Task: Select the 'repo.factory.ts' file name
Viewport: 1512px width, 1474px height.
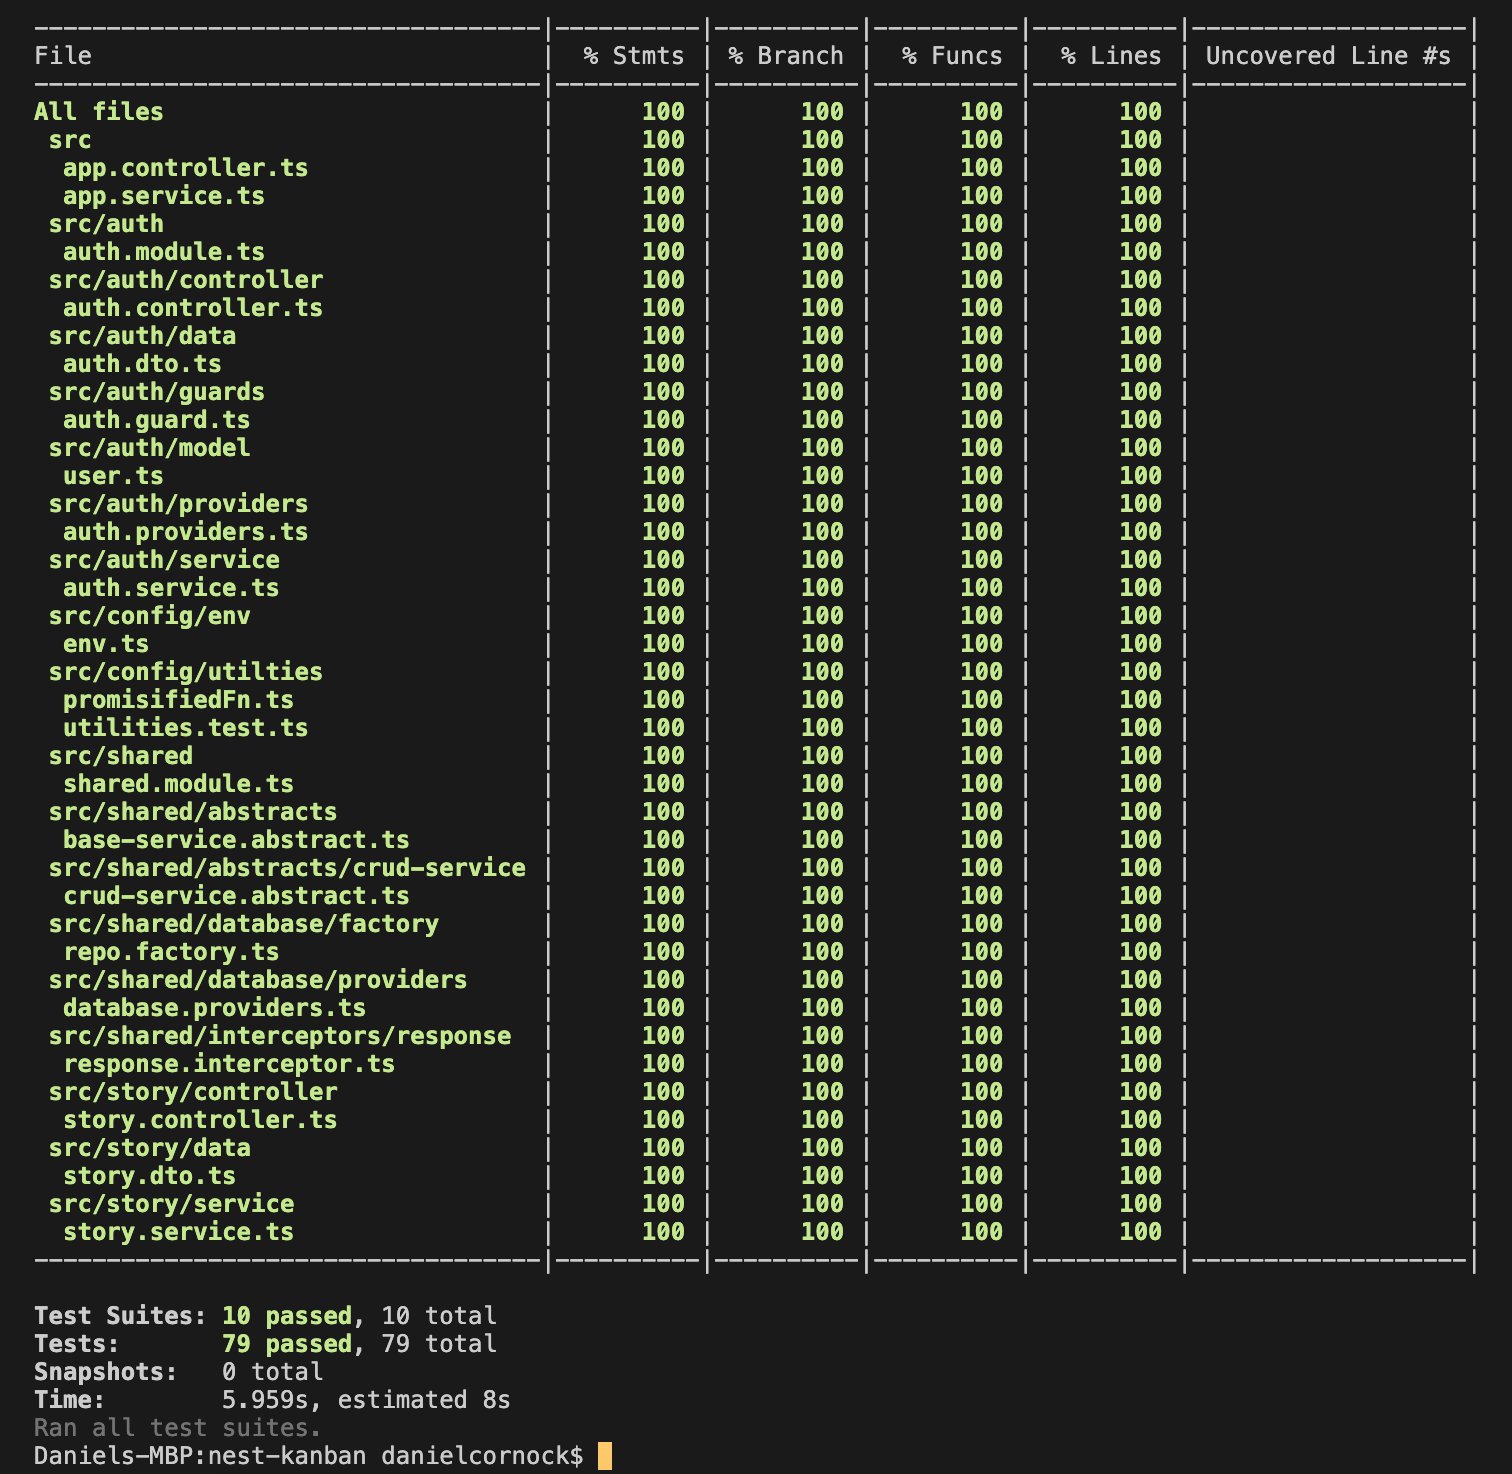Action: pyautogui.click(x=171, y=951)
